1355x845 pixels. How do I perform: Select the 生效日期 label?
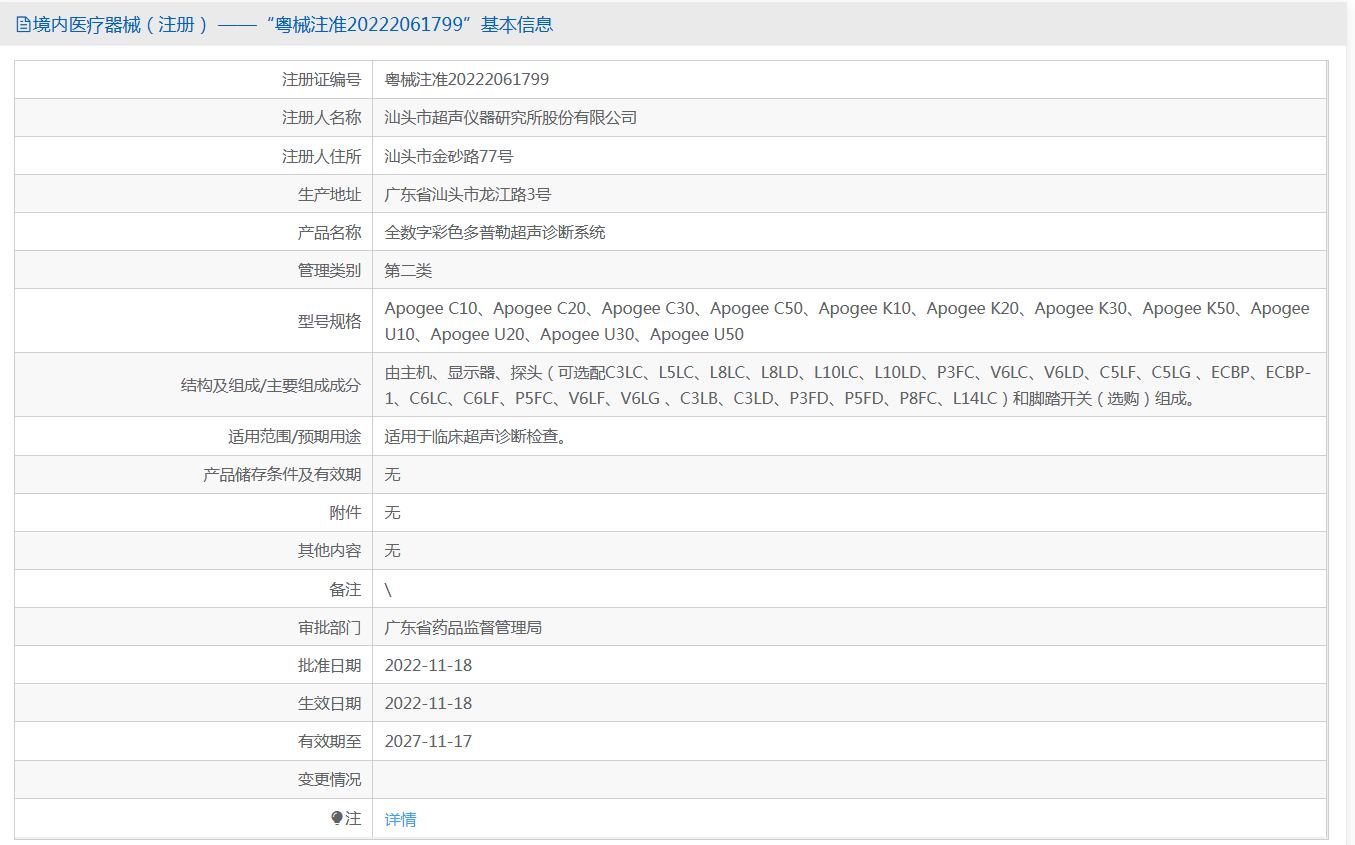coord(329,704)
